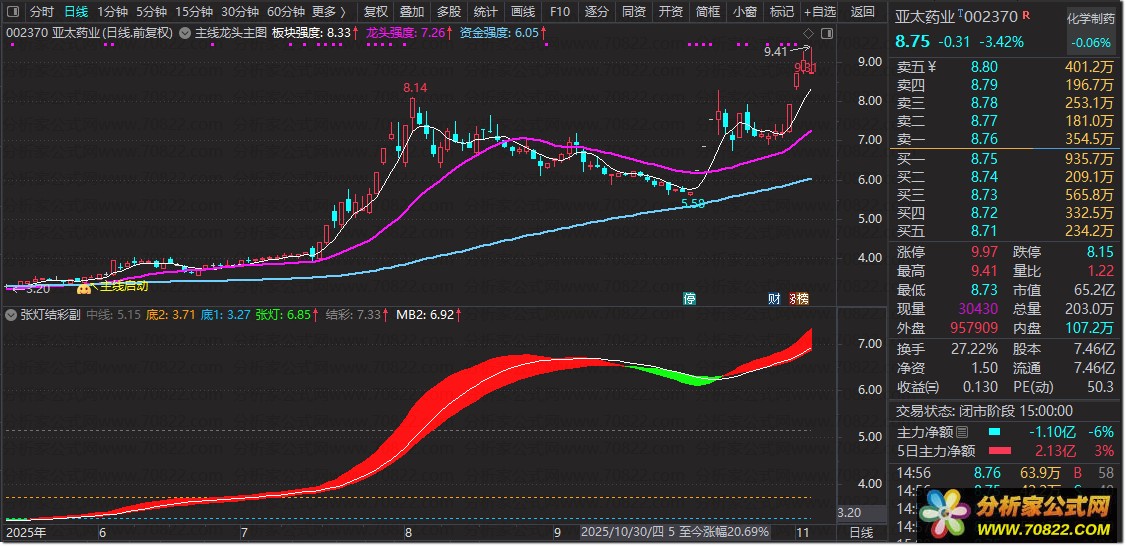Toggle the right-side panel icon in chart
The width and height of the screenshot is (1127, 546).
827,33
